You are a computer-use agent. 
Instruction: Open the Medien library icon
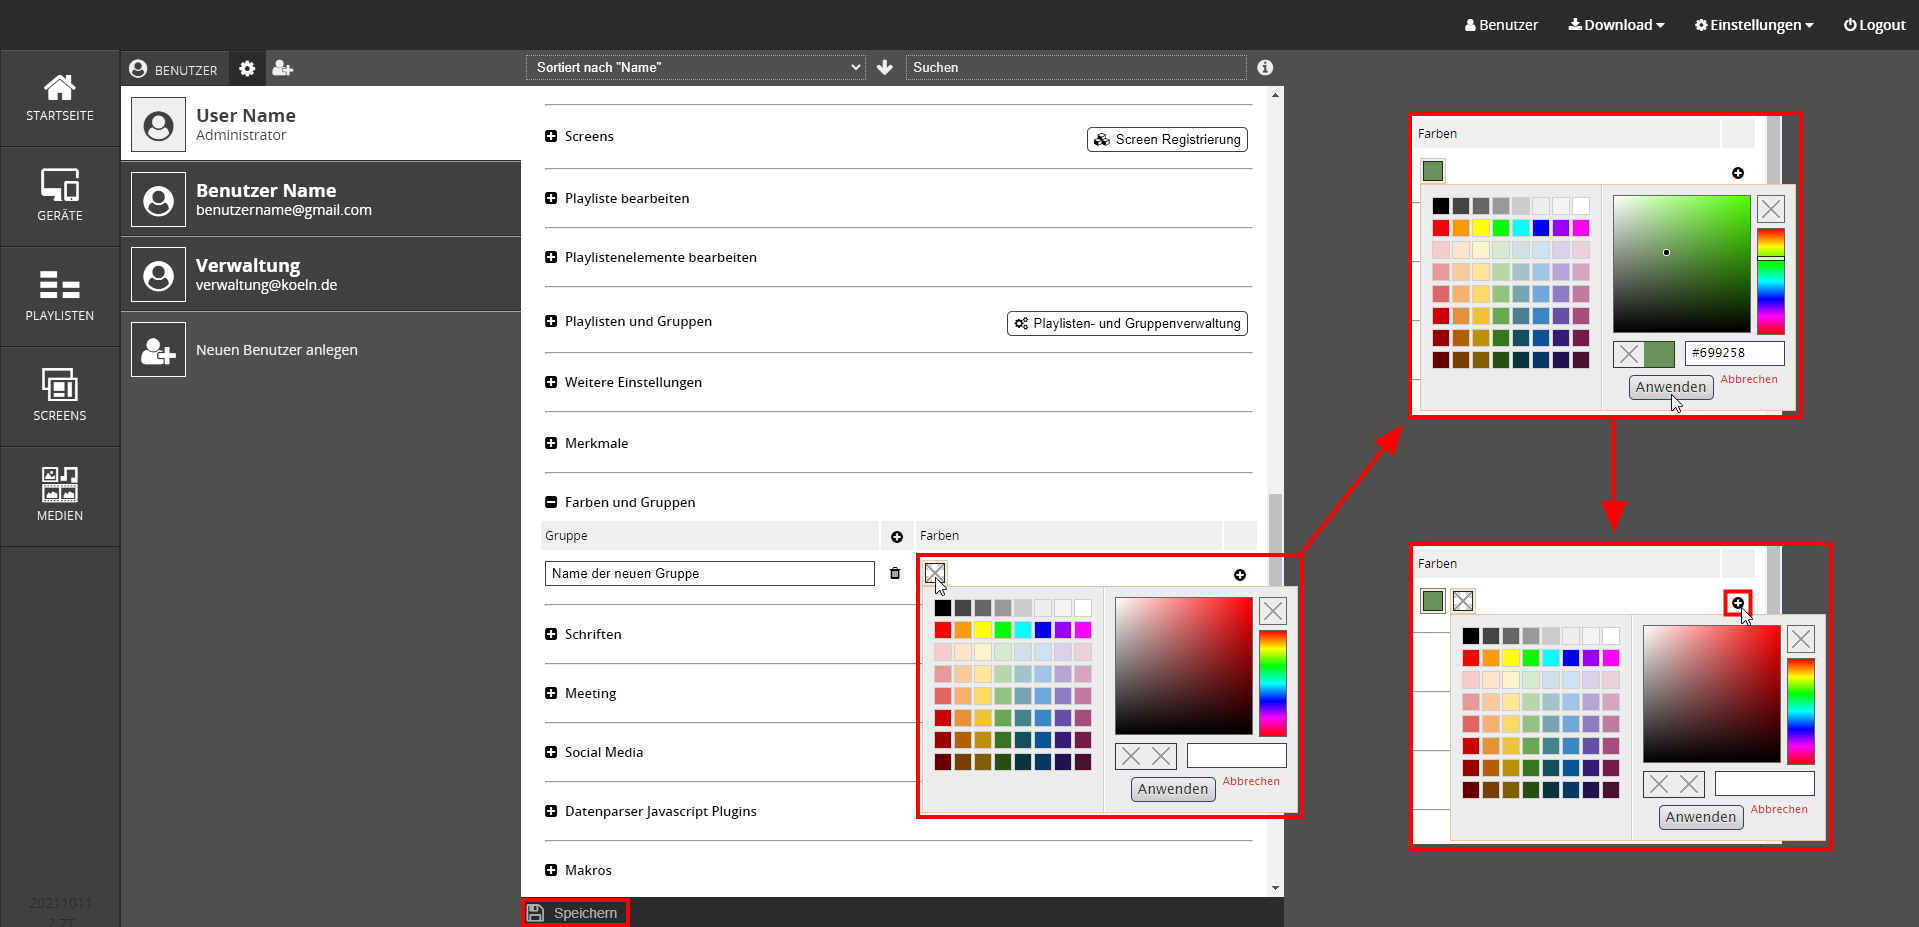click(x=60, y=496)
